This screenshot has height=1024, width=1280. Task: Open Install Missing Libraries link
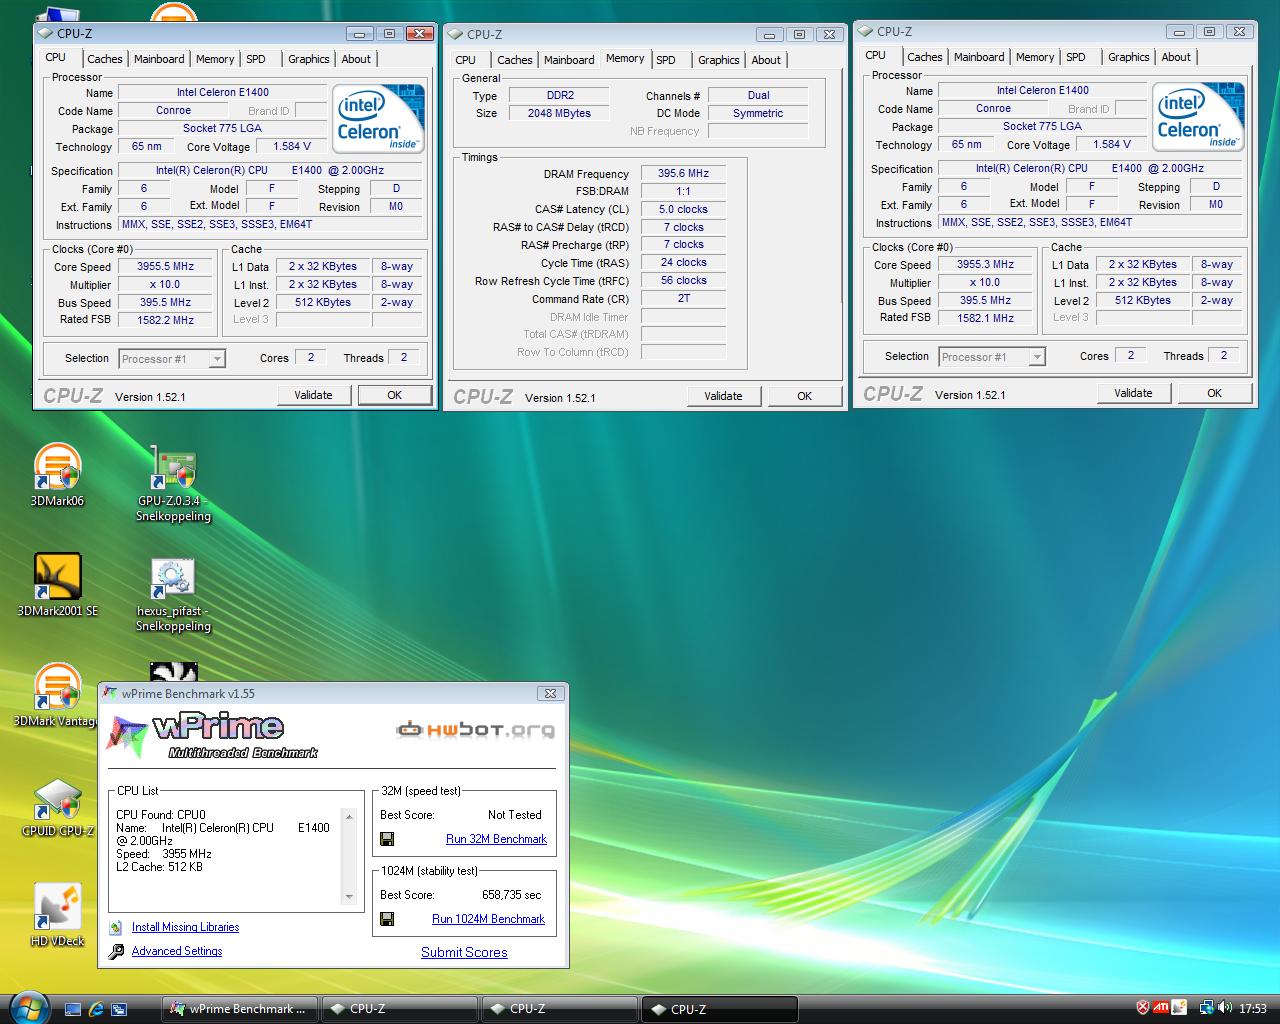click(x=185, y=927)
